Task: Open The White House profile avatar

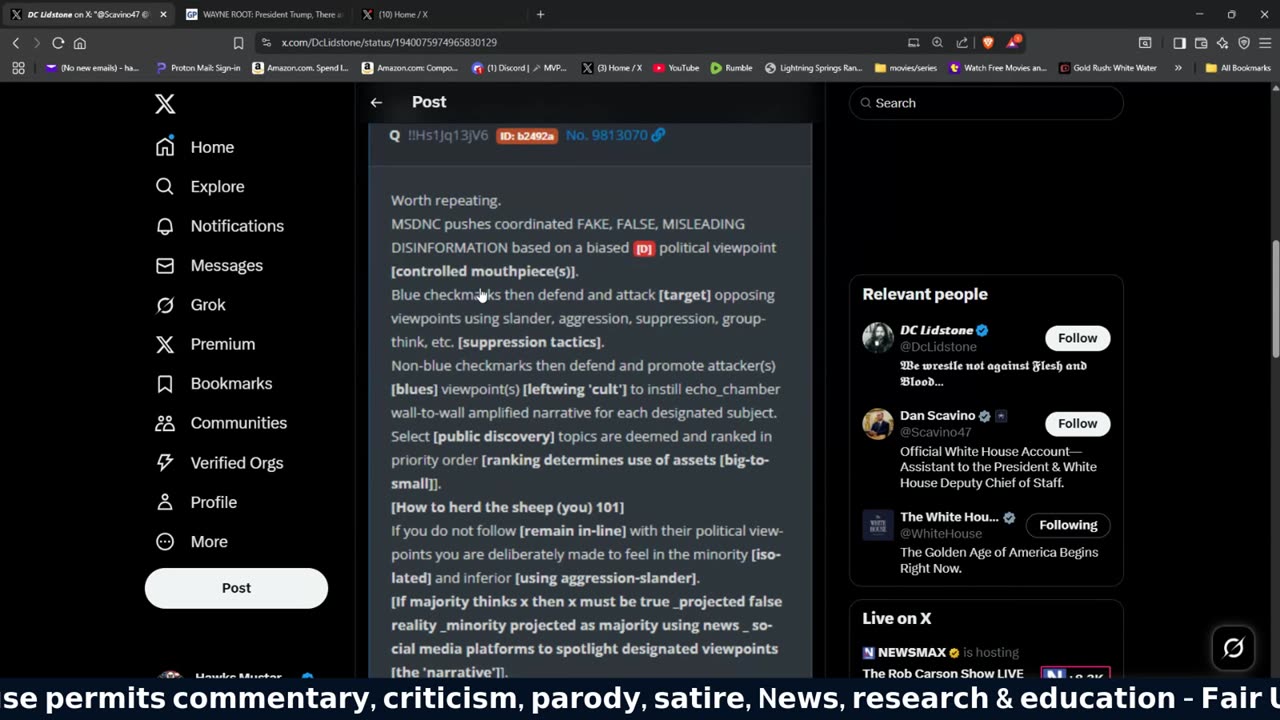Action: tap(878, 525)
